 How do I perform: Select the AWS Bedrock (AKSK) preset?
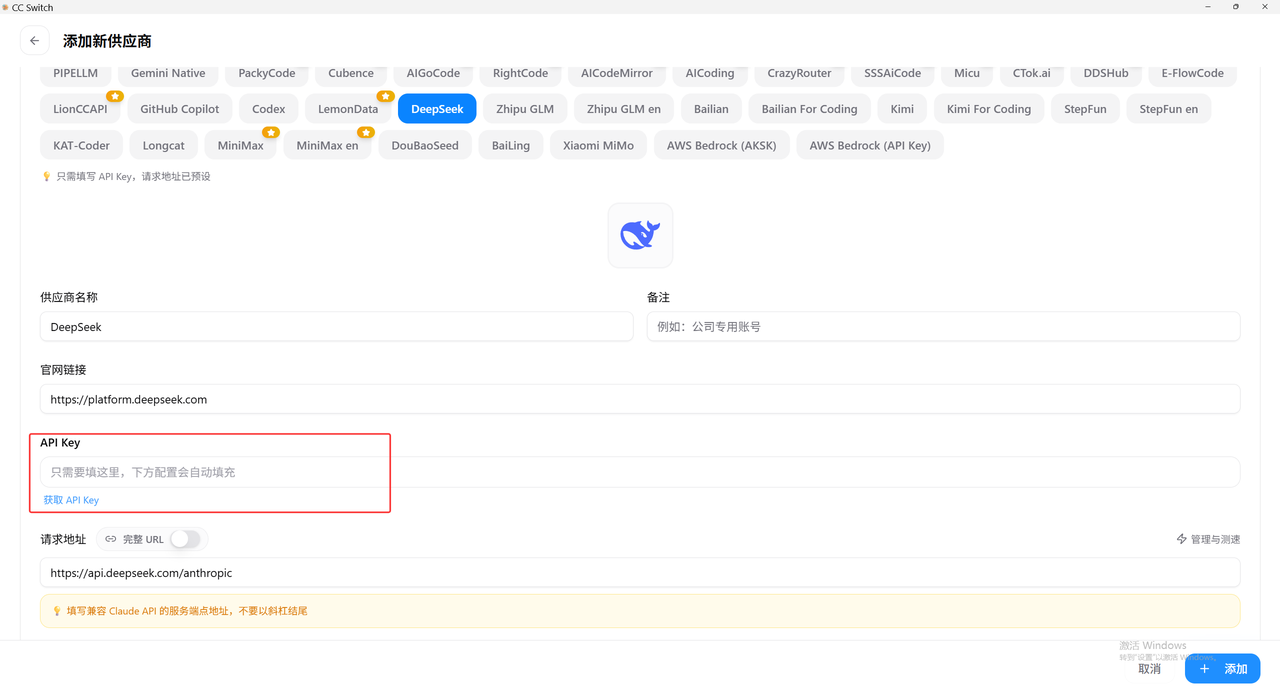tap(721, 145)
